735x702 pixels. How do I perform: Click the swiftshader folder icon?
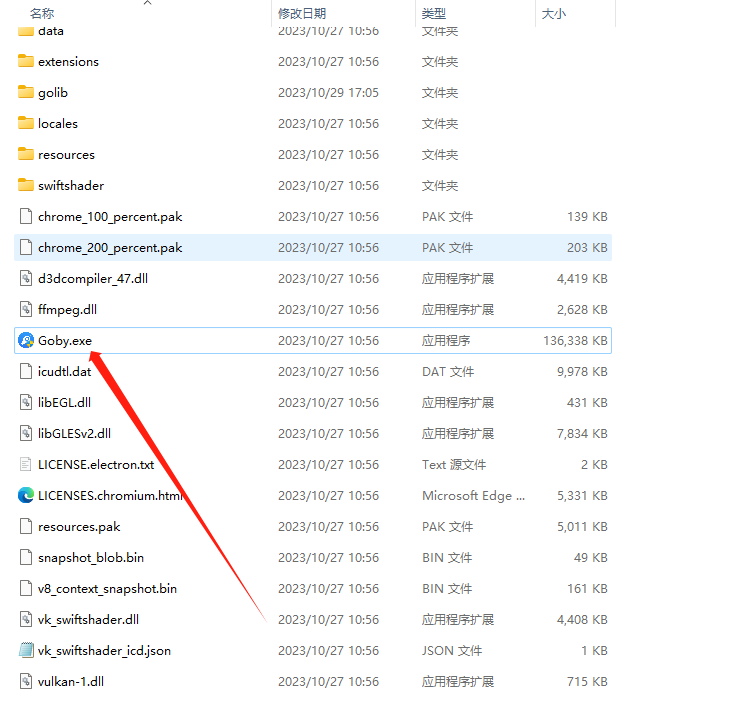tap(26, 185)
